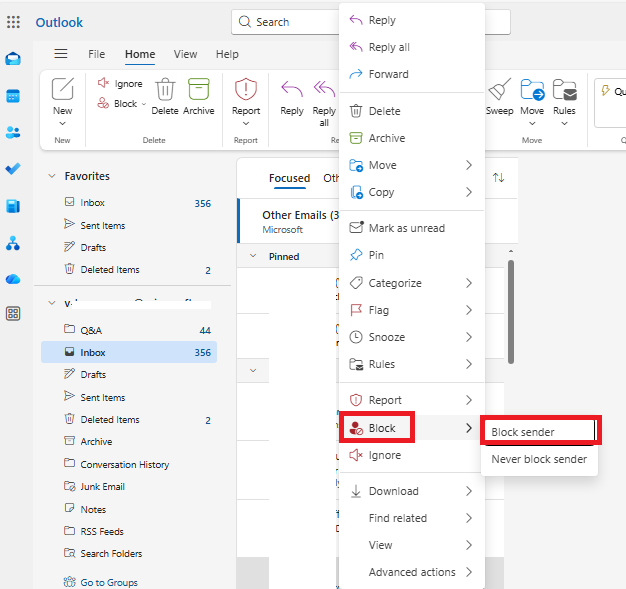Choose Pin in the context menu
The width and height of the screenshot is (626, 589).
[x=412, y=255]
